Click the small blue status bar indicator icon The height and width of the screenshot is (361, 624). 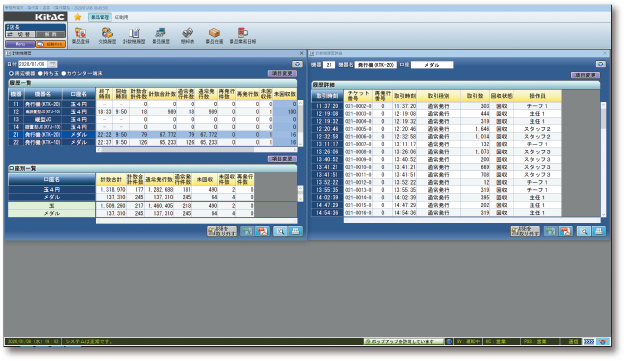point(449,341)
